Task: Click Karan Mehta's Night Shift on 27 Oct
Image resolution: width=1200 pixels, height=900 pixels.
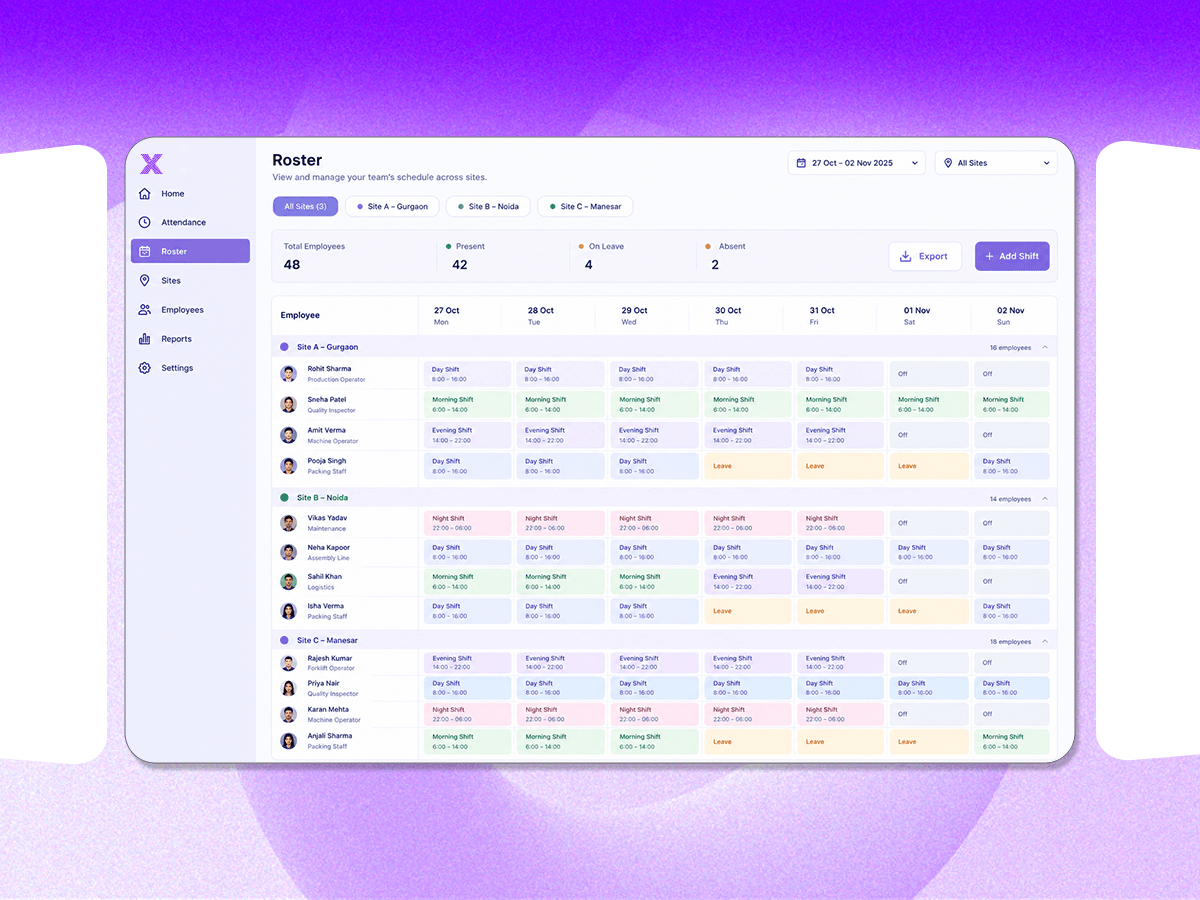Action: [467, 714]
